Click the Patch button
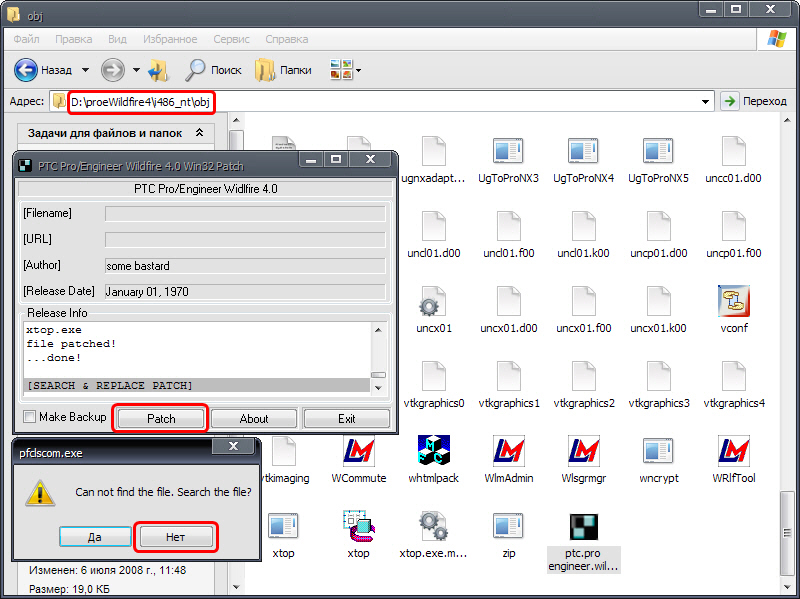 (161, 418)
